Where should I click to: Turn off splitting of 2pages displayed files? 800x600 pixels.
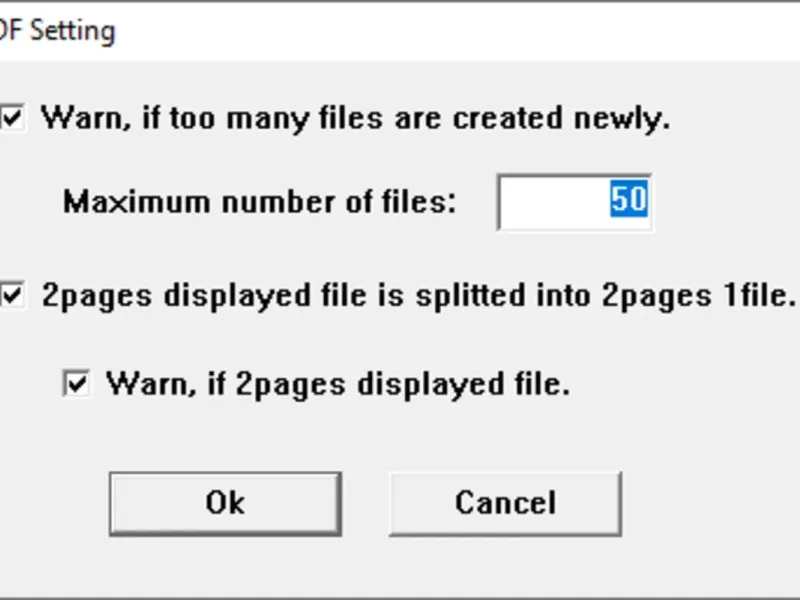coord(12,295)
